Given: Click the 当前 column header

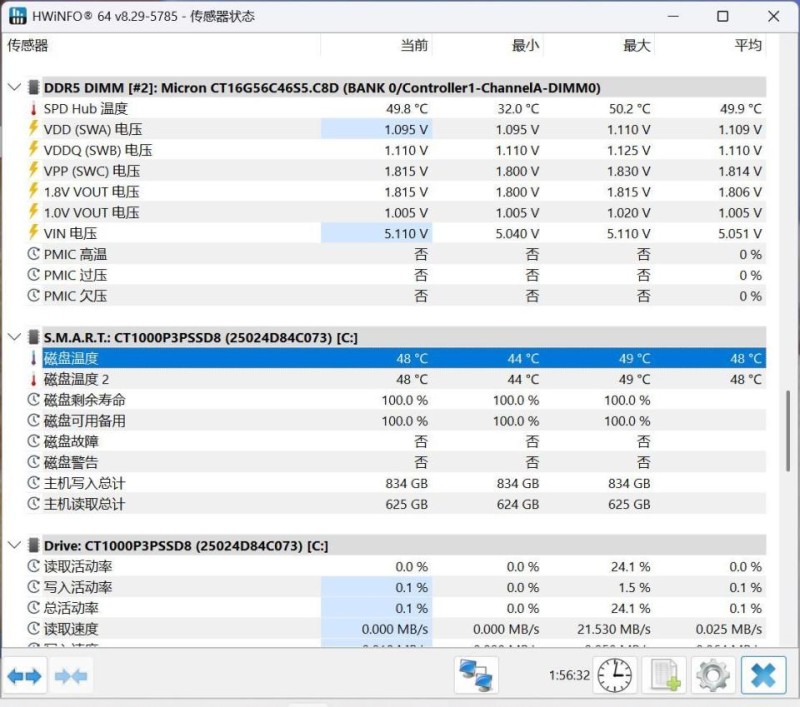Looking at the screenshot, I should coord(413,45).
